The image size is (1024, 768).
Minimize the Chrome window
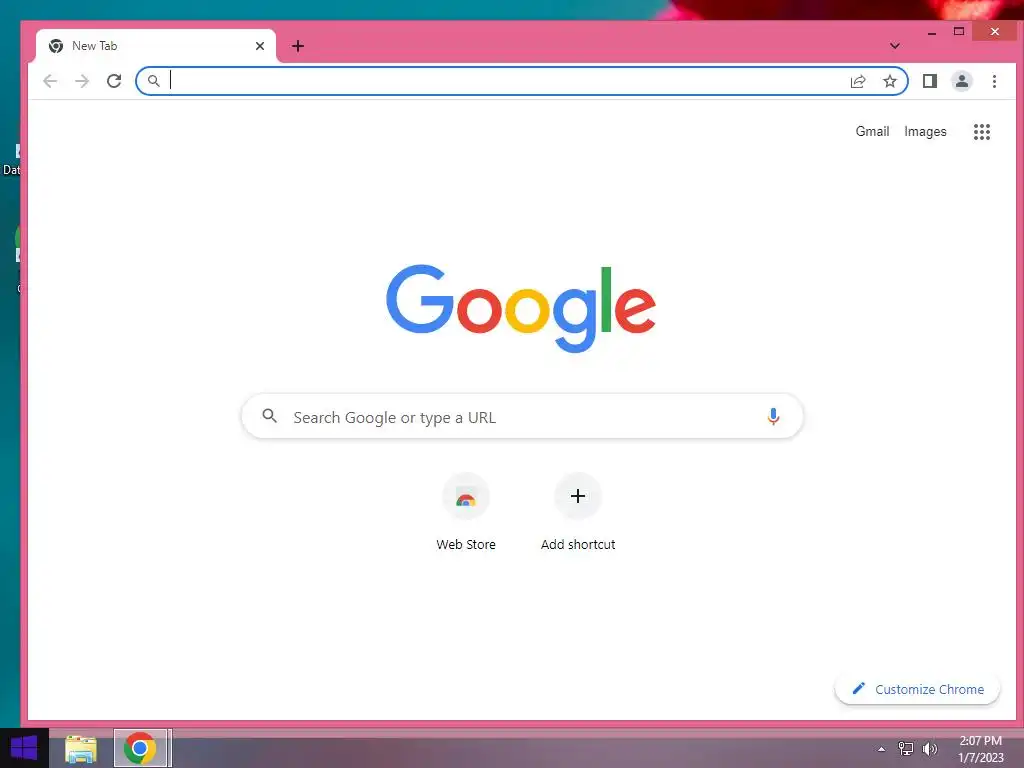pos(932,32)
